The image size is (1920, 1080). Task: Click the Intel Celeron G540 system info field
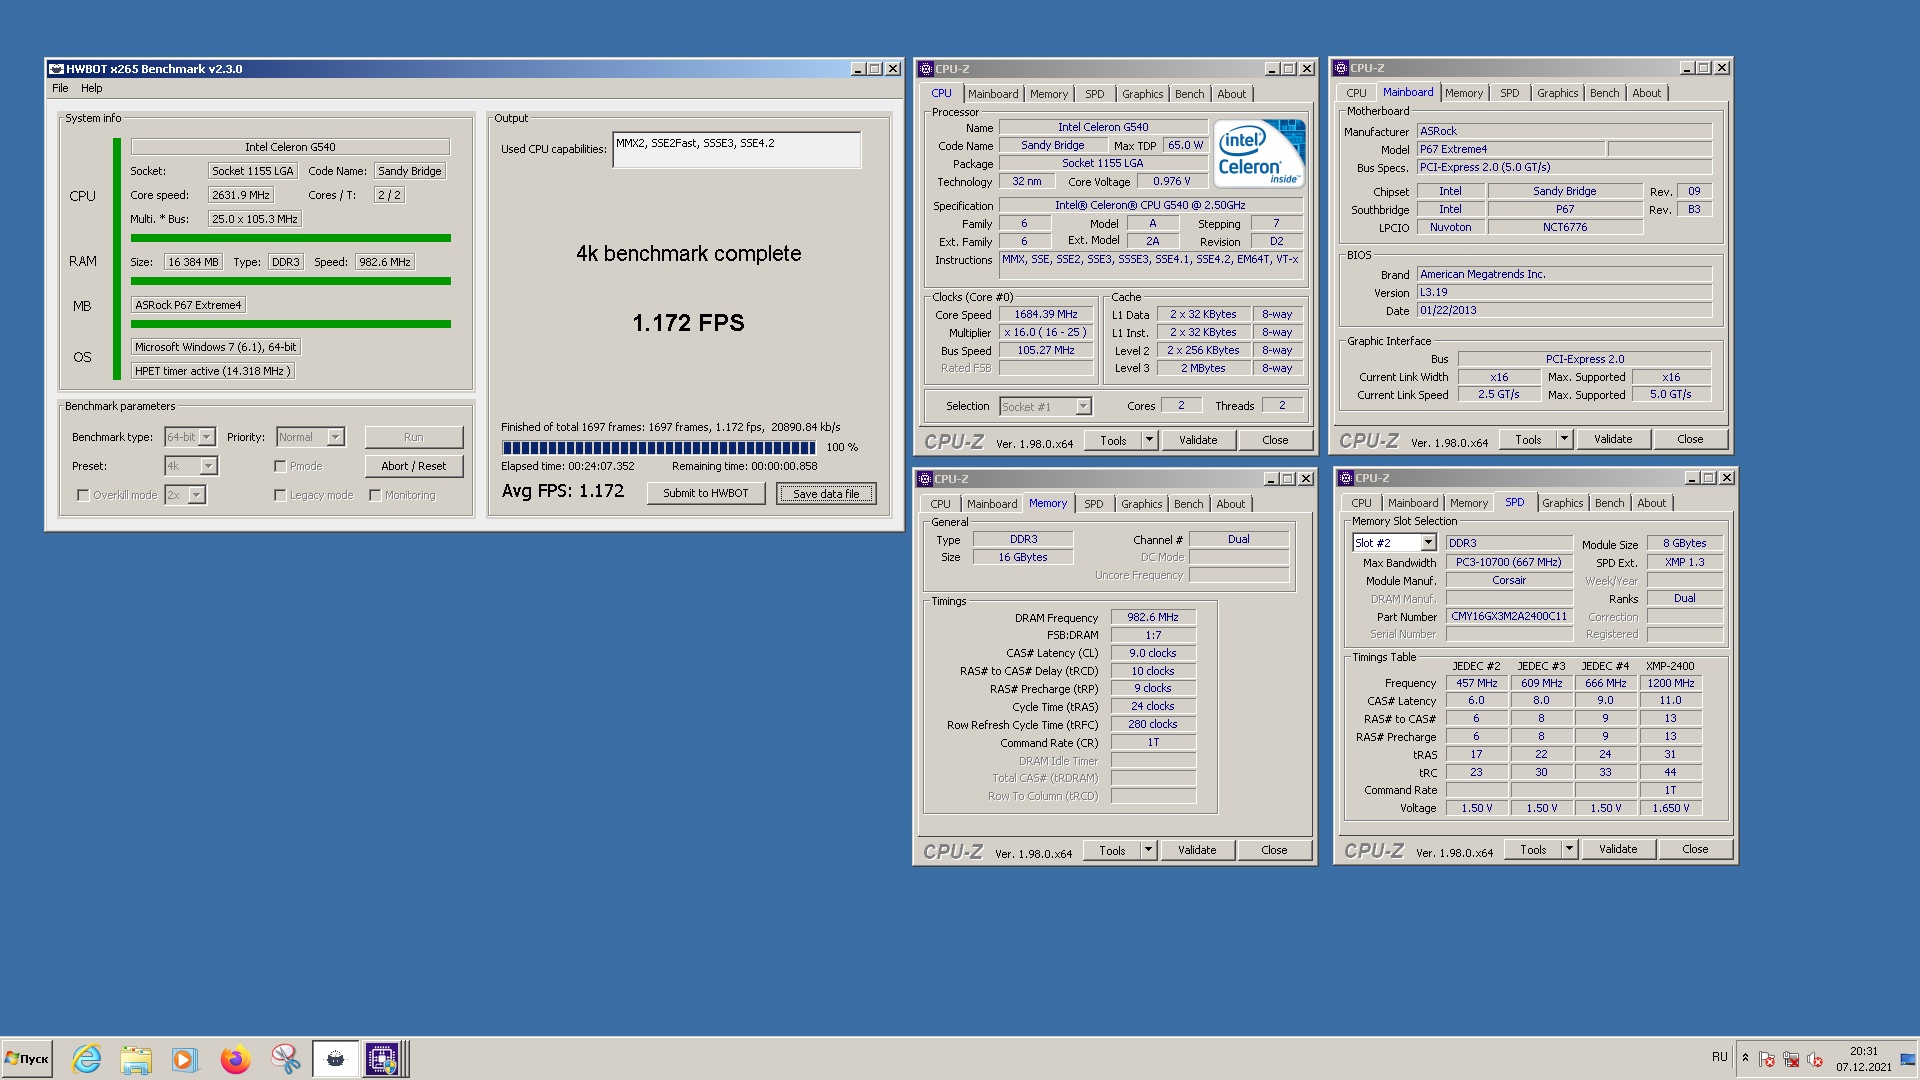(x=290, y=147)
